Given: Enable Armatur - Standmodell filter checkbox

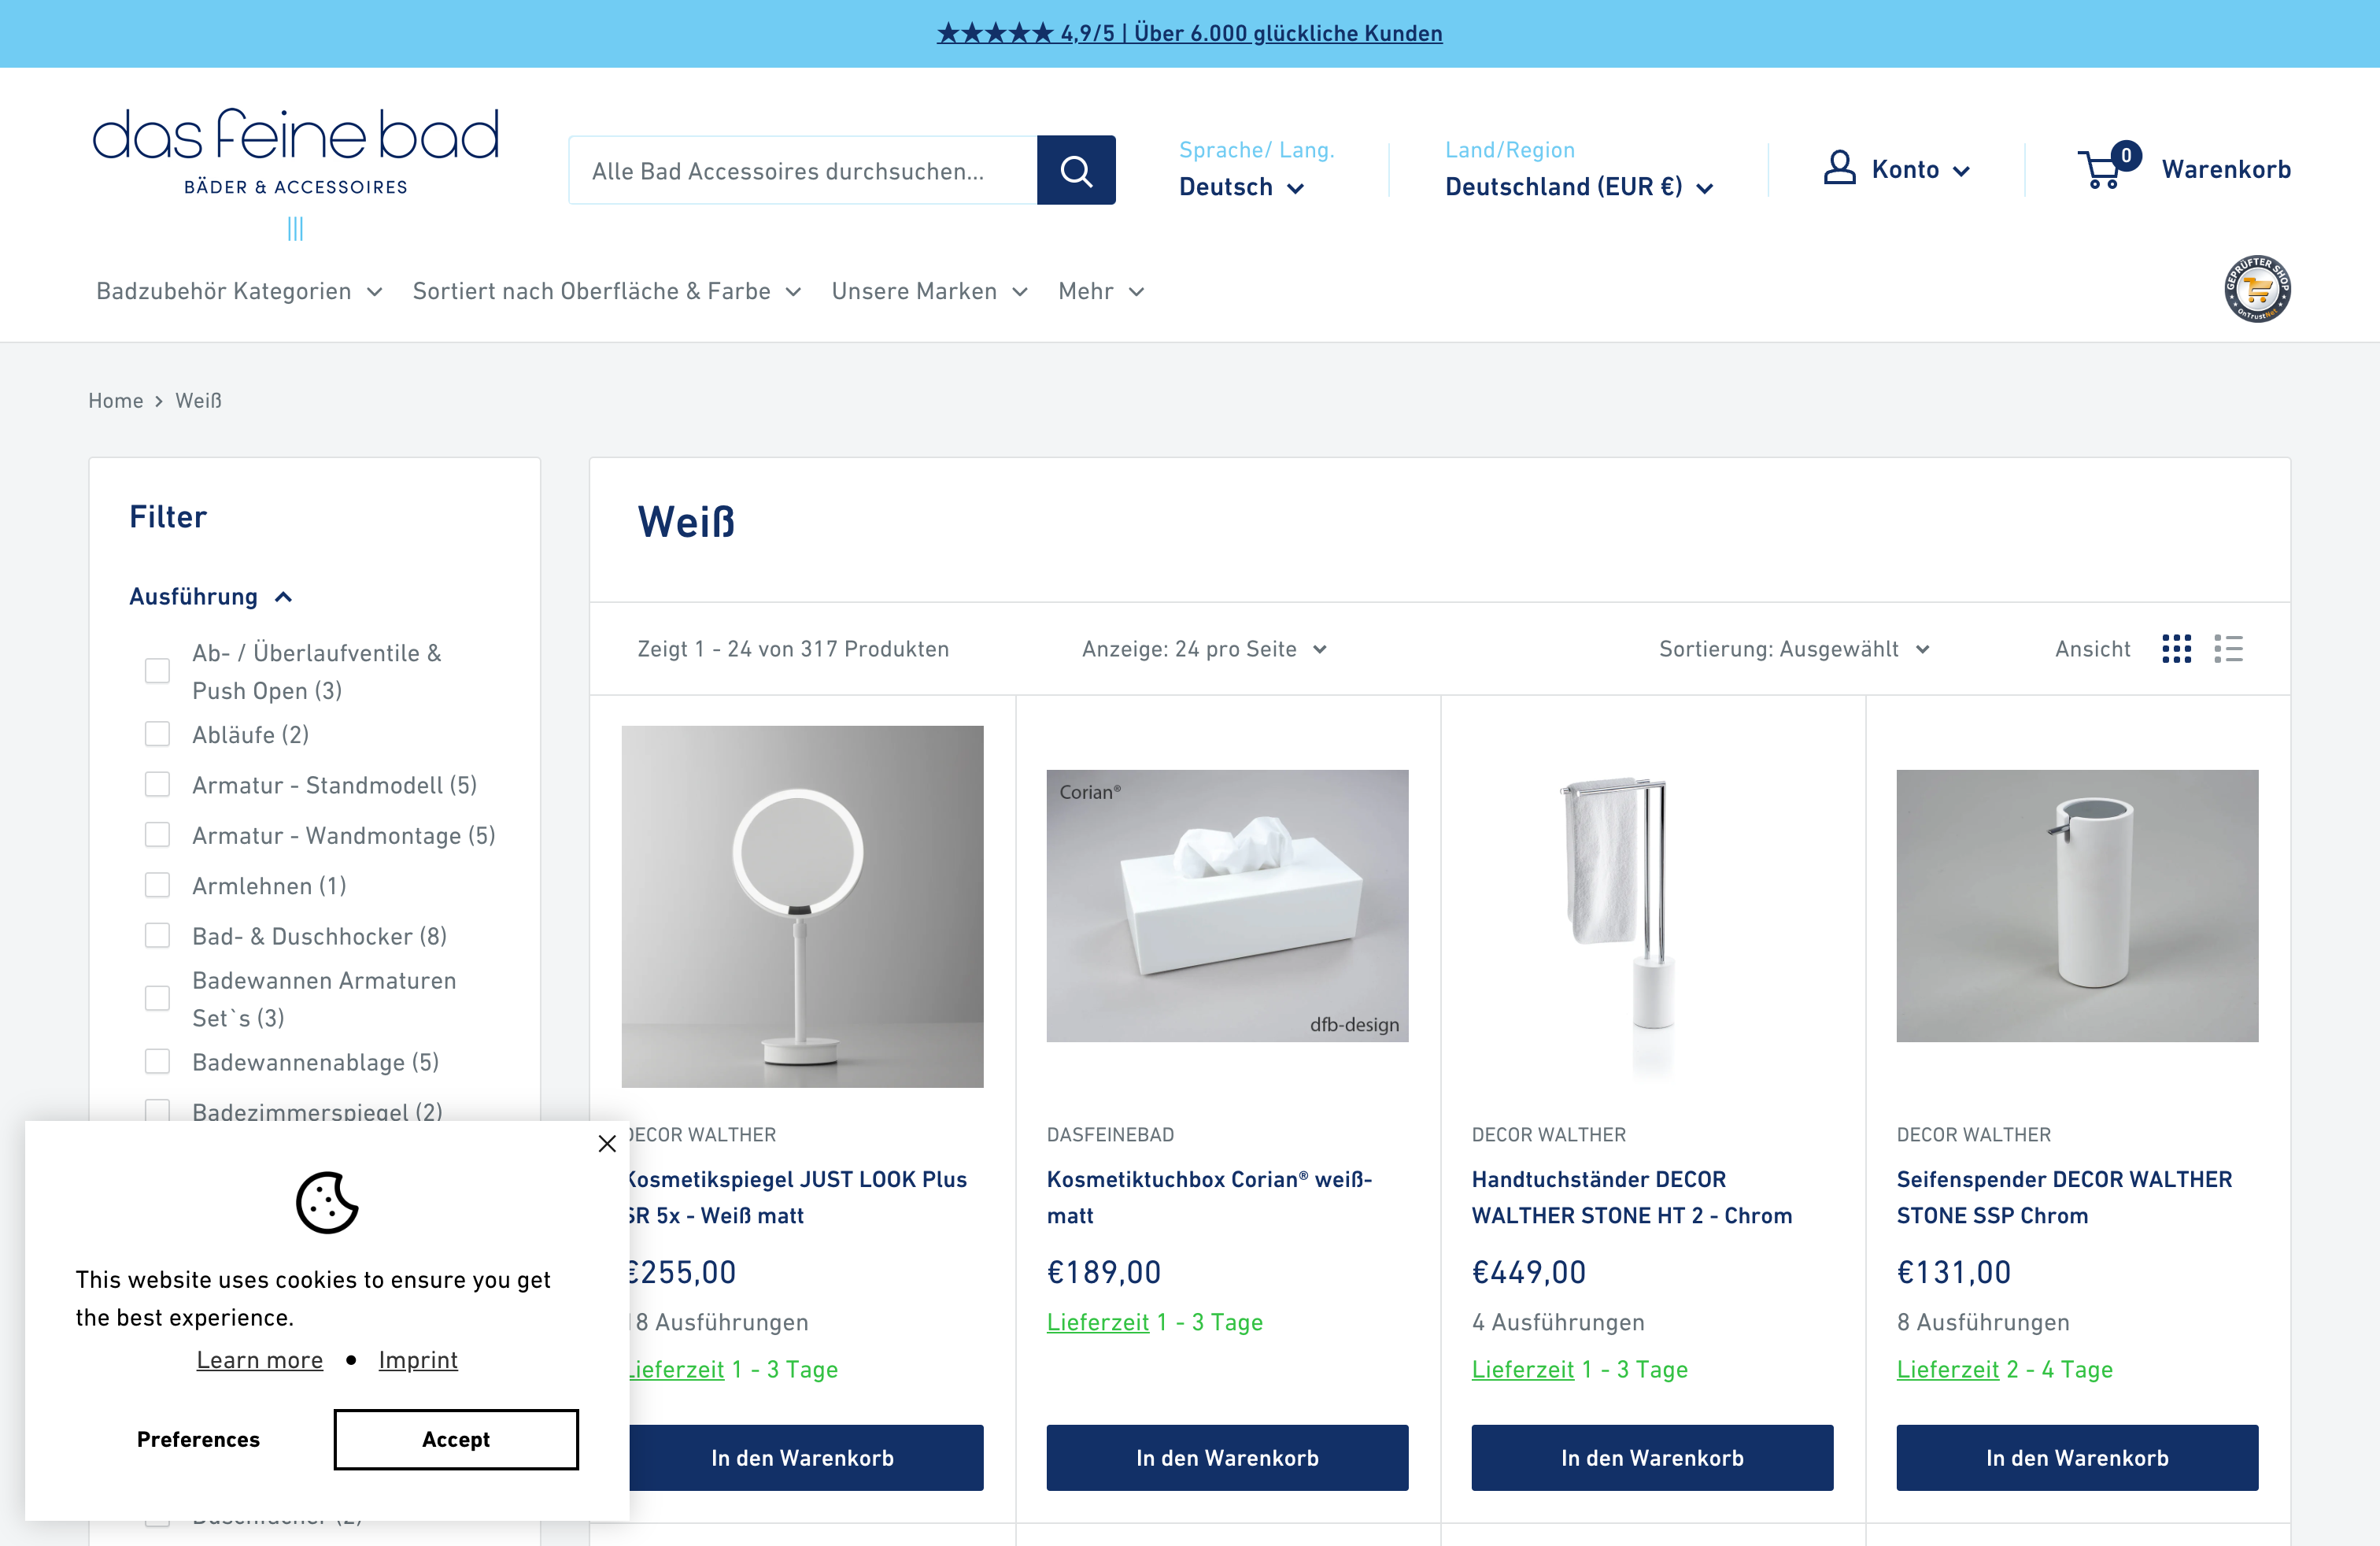Looking at the screenshot, I should [157, 785].
